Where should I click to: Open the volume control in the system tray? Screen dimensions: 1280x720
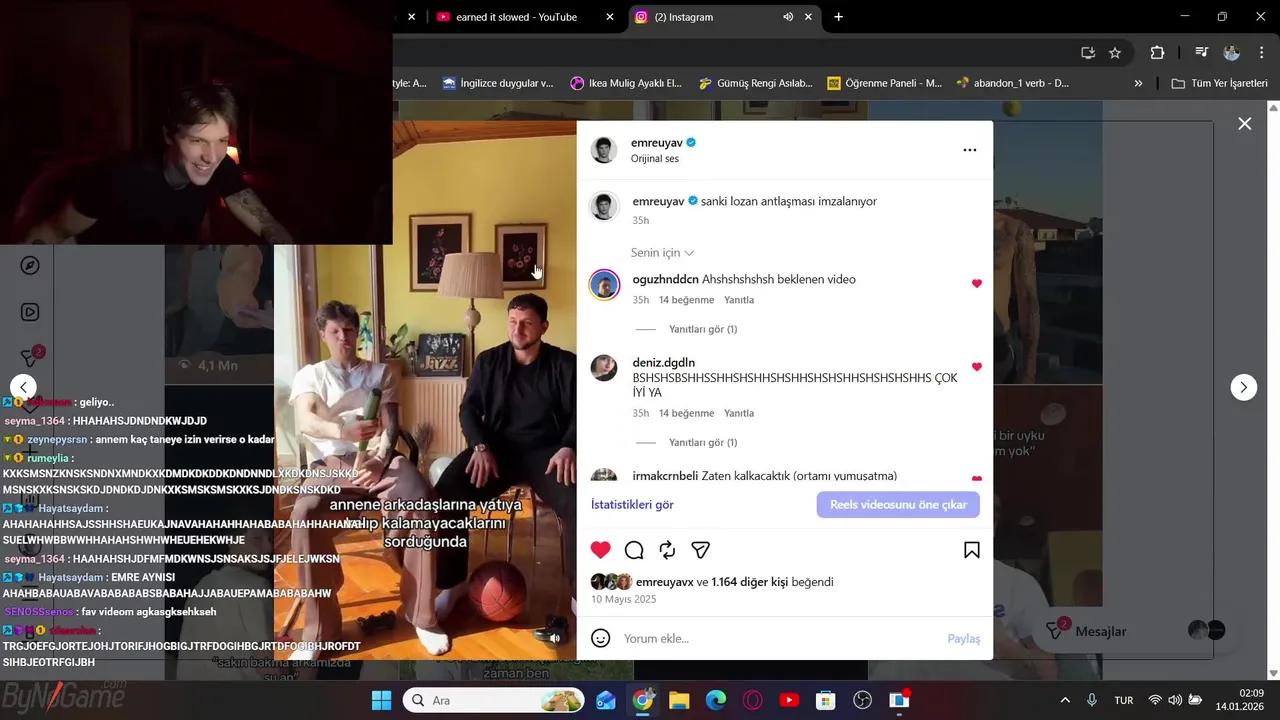(1175, 700)
